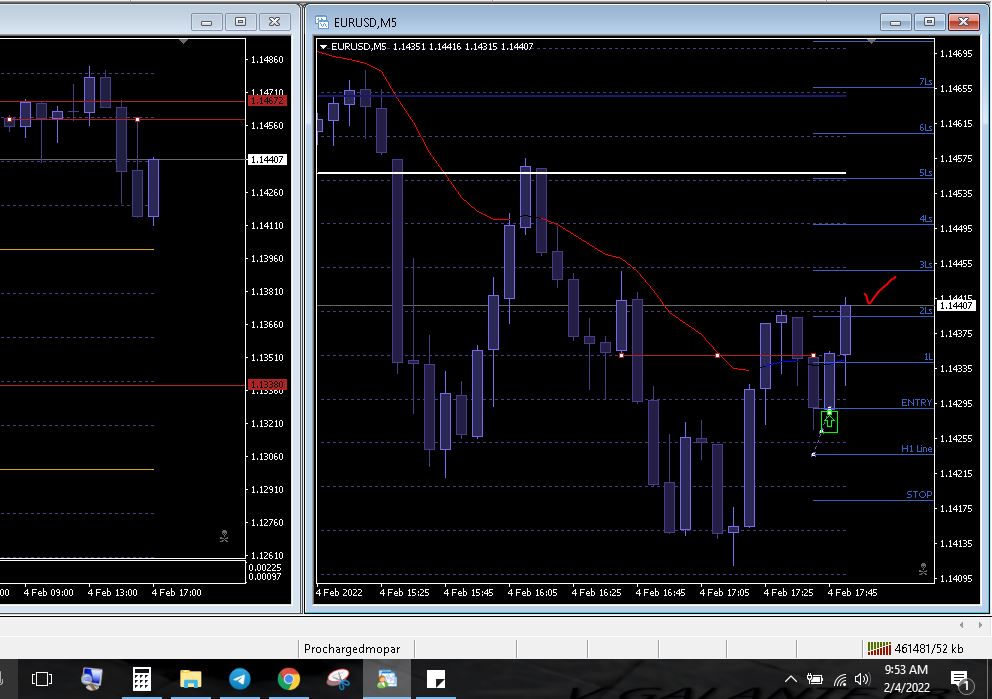Switch to the MetaTrader taskbar icon

tap(387, 679)
